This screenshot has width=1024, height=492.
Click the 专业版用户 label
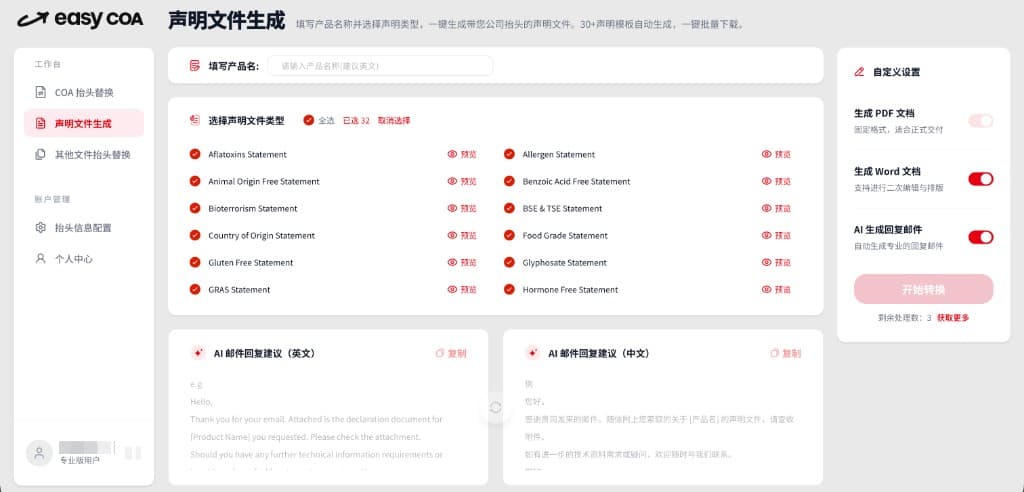[80, 461]
